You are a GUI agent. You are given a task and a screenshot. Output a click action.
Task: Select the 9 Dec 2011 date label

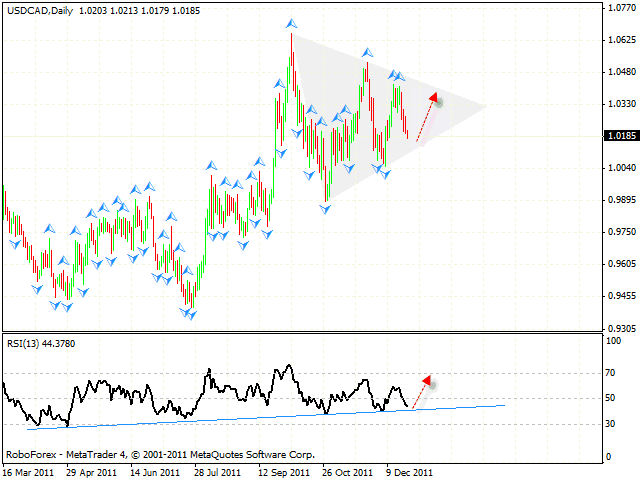coord(410,471)
